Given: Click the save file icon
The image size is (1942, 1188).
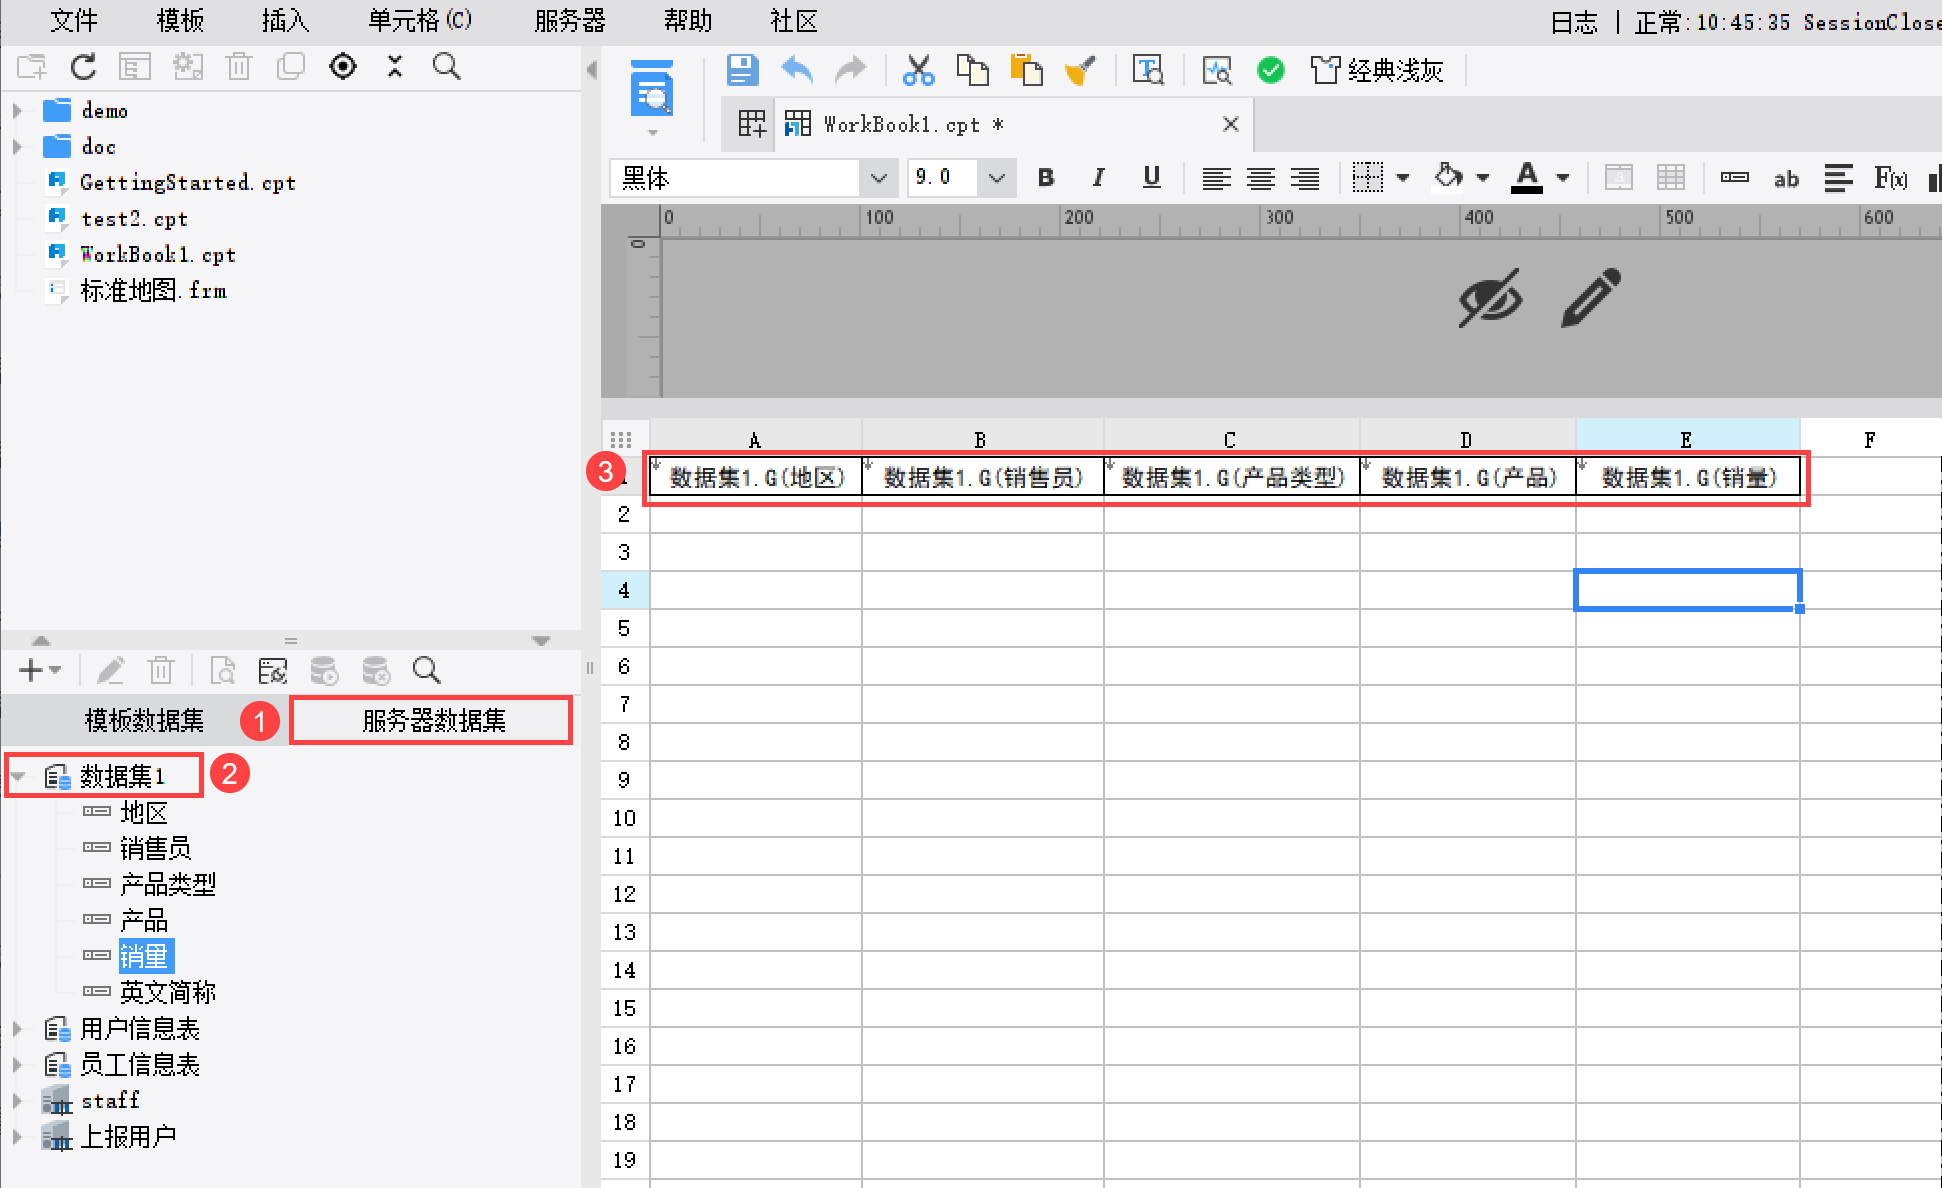Looking at the screenshot, I should [742, 70].
